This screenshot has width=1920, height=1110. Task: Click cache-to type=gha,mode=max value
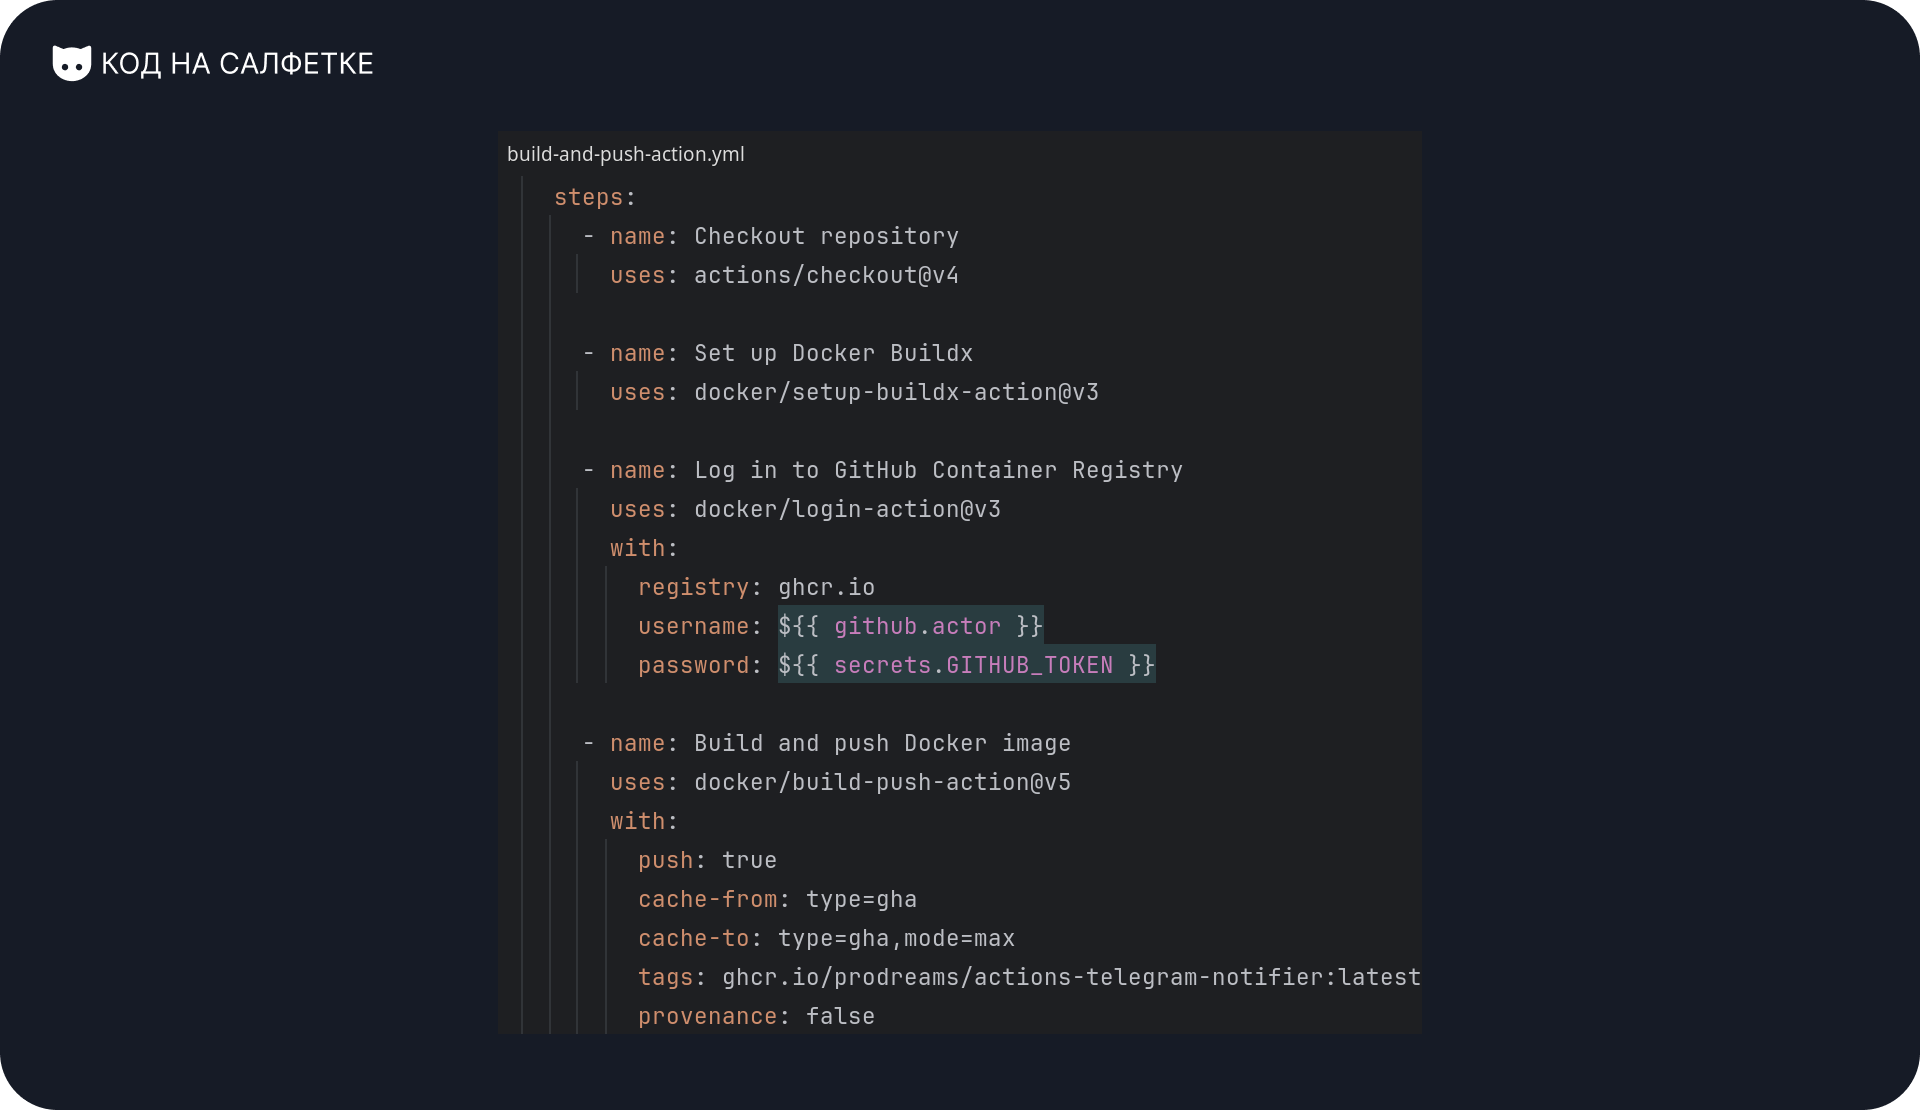point(897,938)
